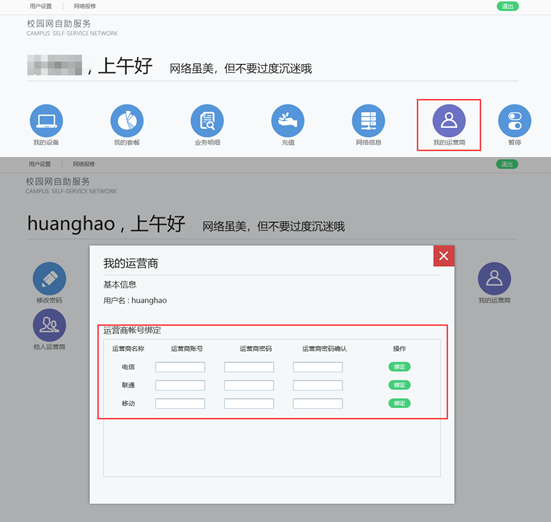Screen dimensions: 551x522
Task: Click the 运营商帐号绑定 section title
Action: click(132, 330)
